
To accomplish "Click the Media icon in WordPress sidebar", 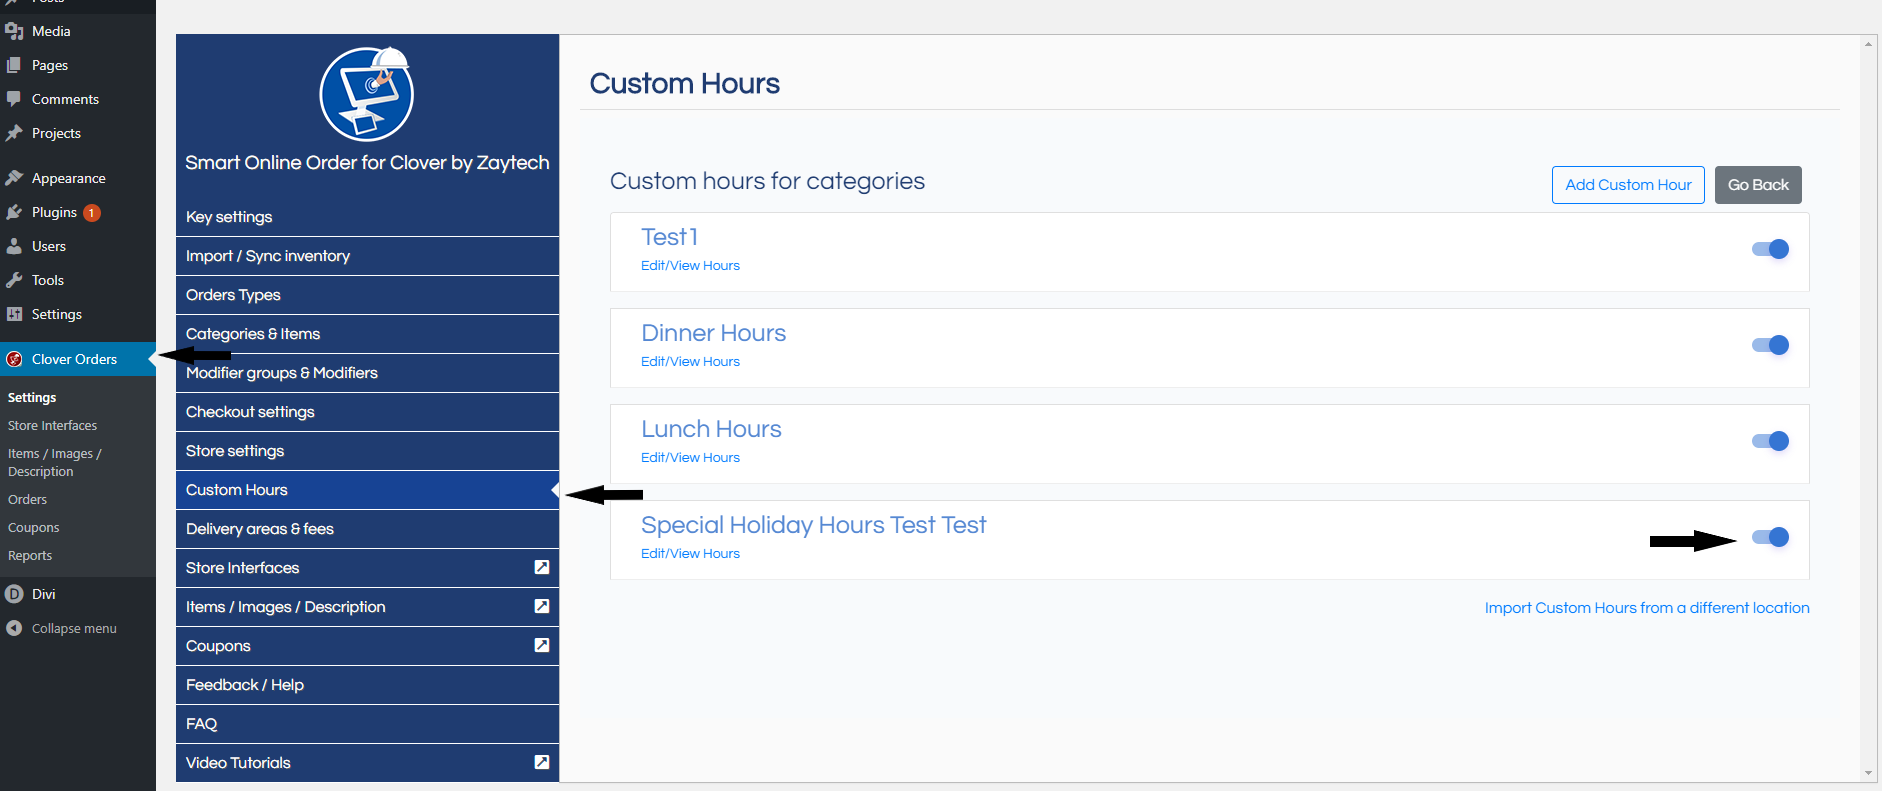I will (14, 31).
